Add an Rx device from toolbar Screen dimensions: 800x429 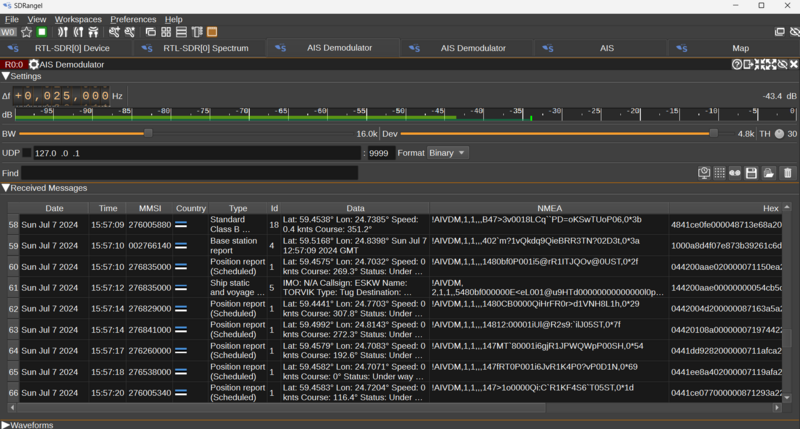click(62, 32)
